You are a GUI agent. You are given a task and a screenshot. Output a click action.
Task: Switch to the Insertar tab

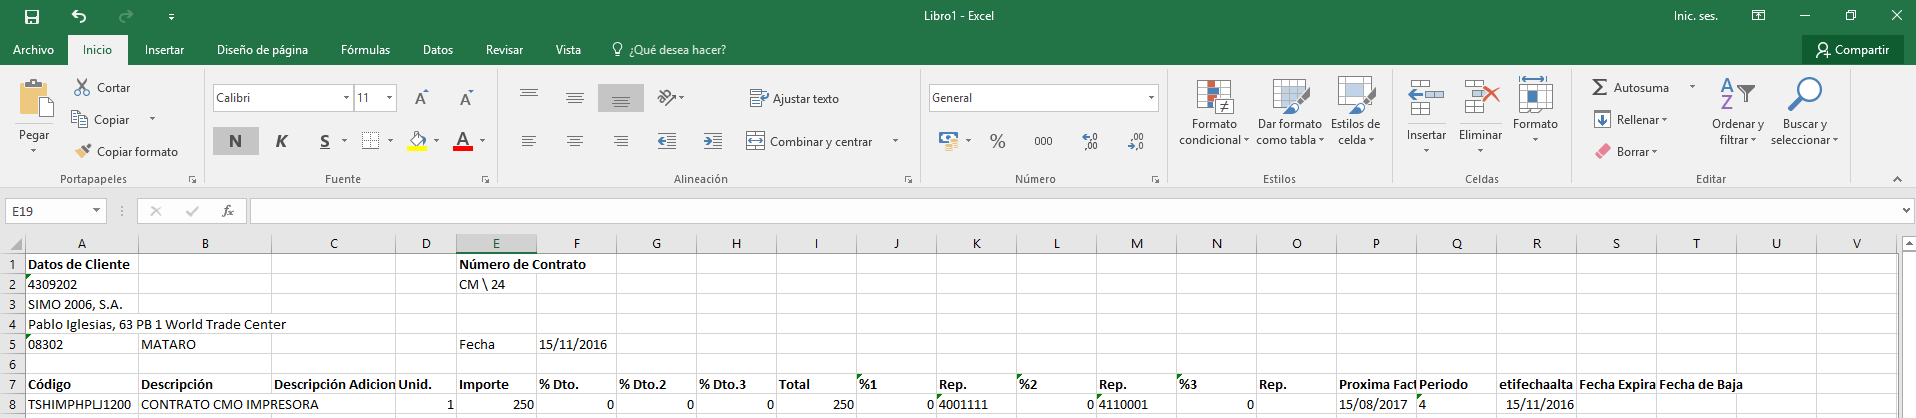point(164,50)
